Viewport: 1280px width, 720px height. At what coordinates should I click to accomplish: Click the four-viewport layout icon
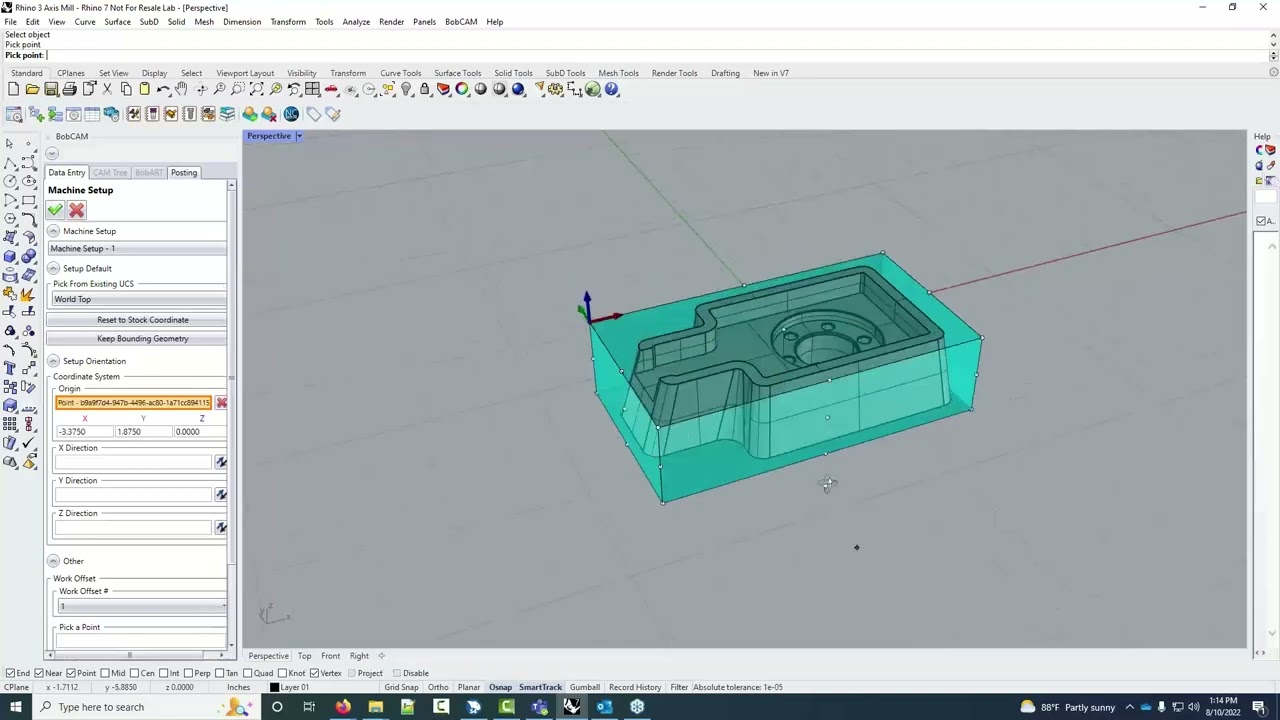(x=313, y=89)
